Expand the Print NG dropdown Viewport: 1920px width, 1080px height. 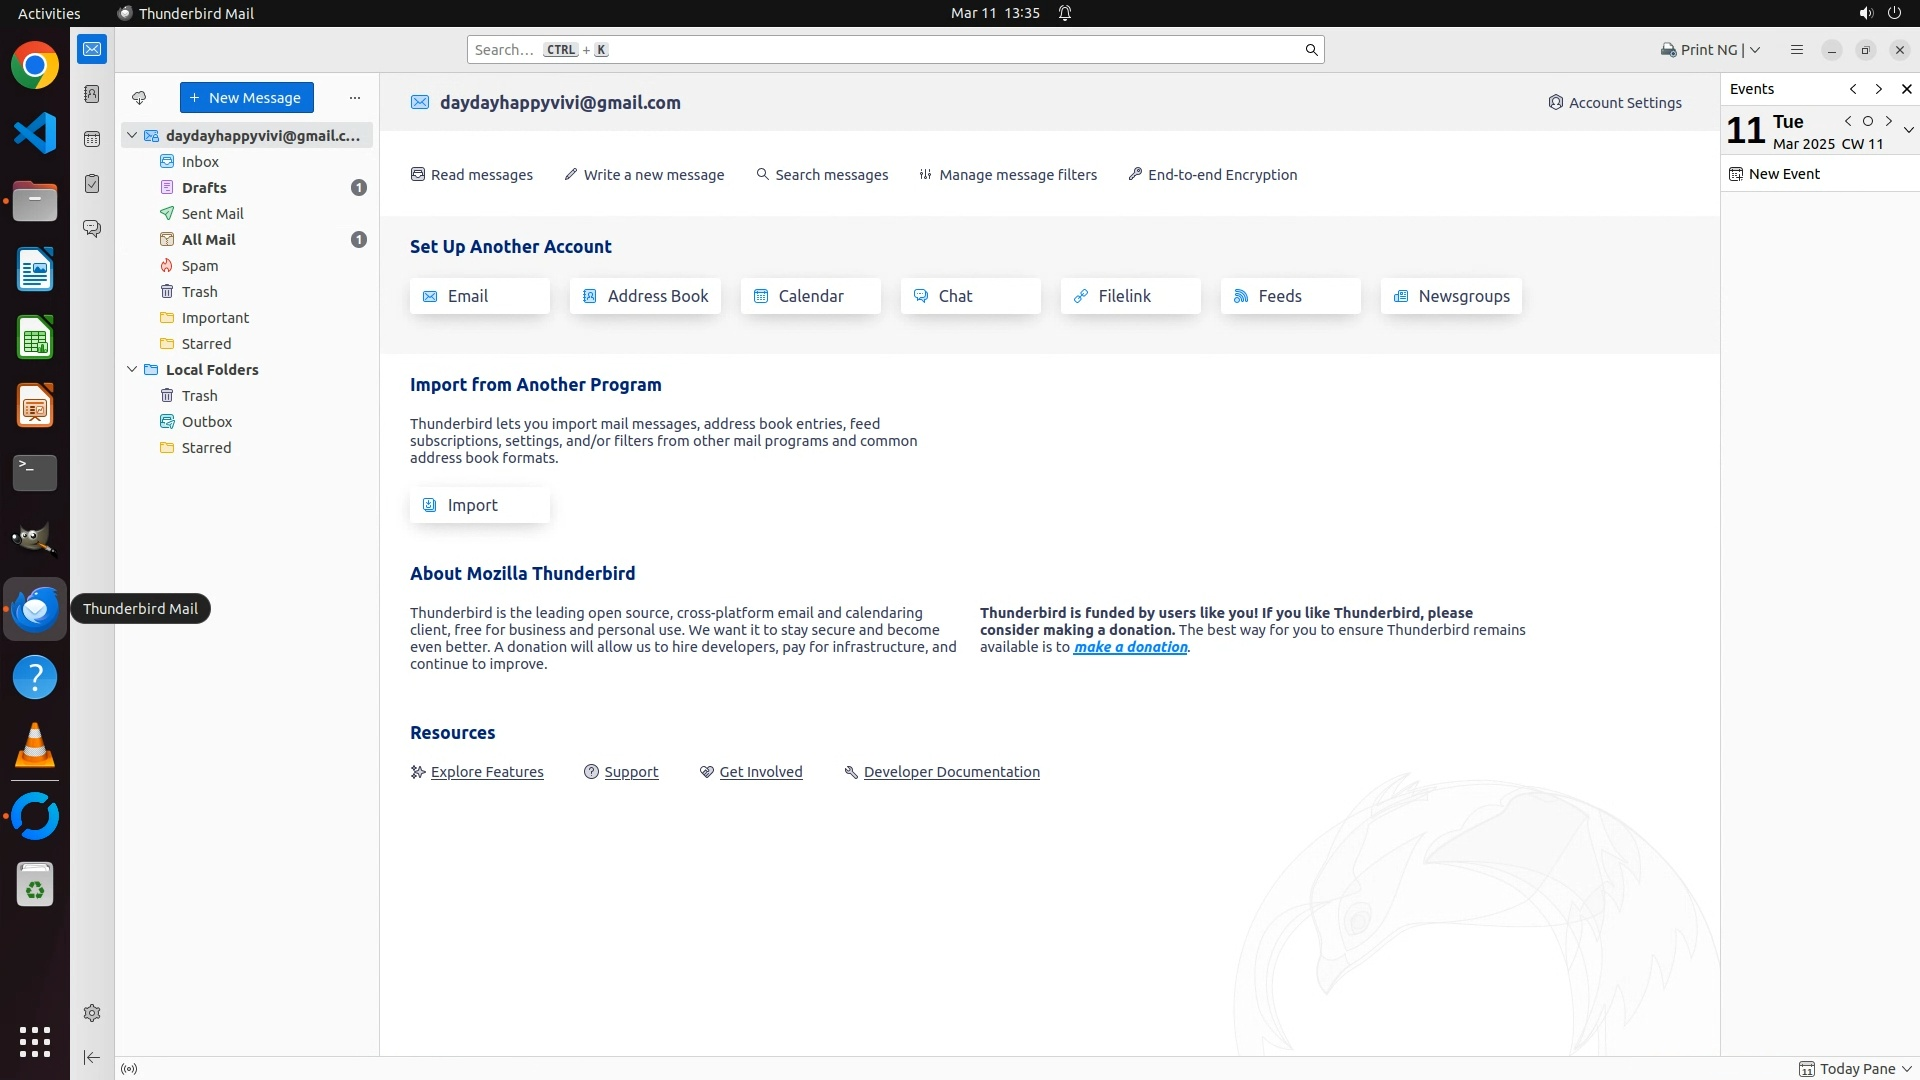coord(1755,50)
